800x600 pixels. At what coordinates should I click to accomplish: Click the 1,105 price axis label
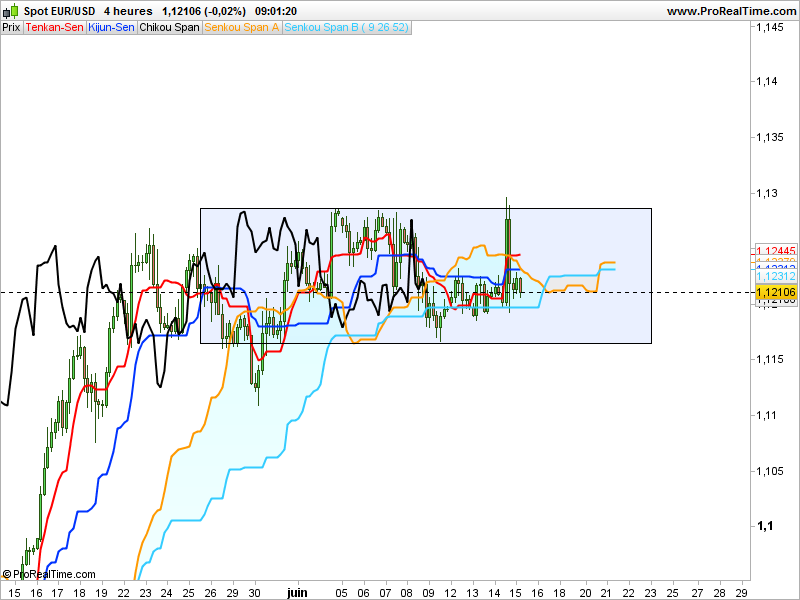[770, 471]
